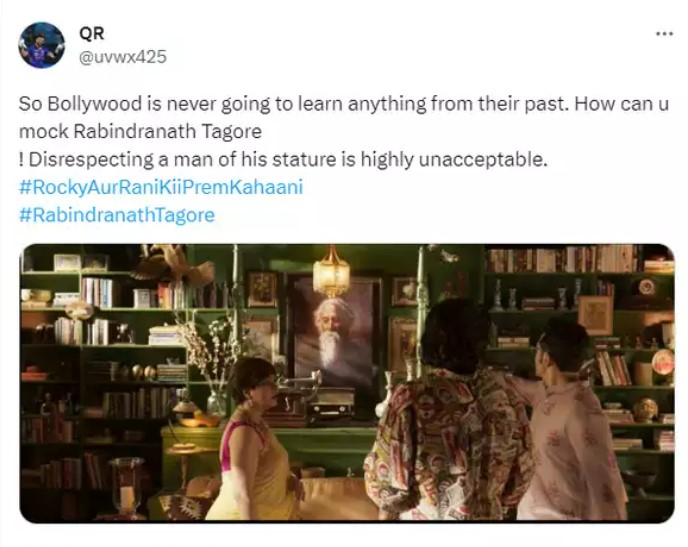Click the QR profile avatar picture

click(x=42, y=45)
